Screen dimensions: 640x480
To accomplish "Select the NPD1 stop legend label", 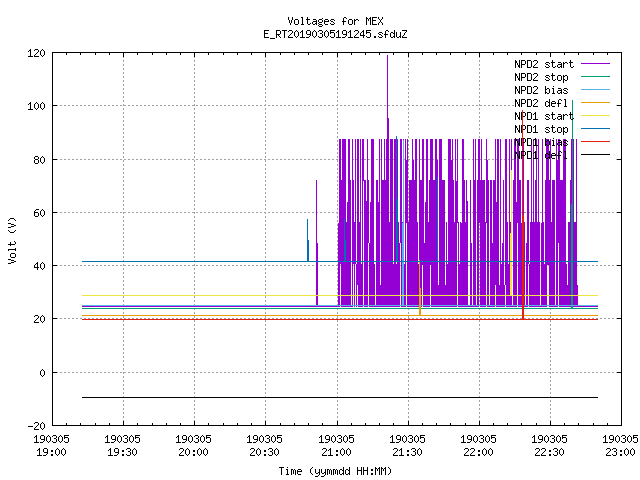I will [x=541, y=129].
